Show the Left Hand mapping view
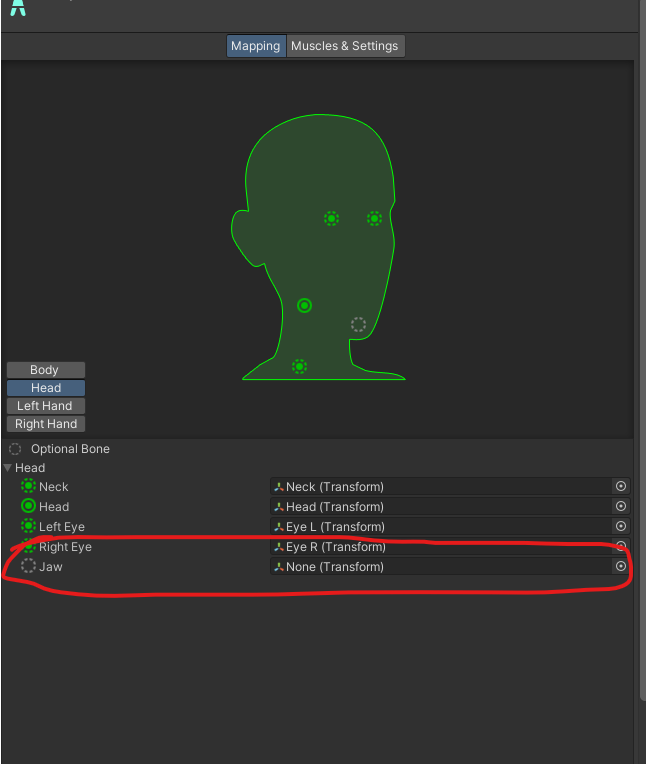 (x=46, y=406)
